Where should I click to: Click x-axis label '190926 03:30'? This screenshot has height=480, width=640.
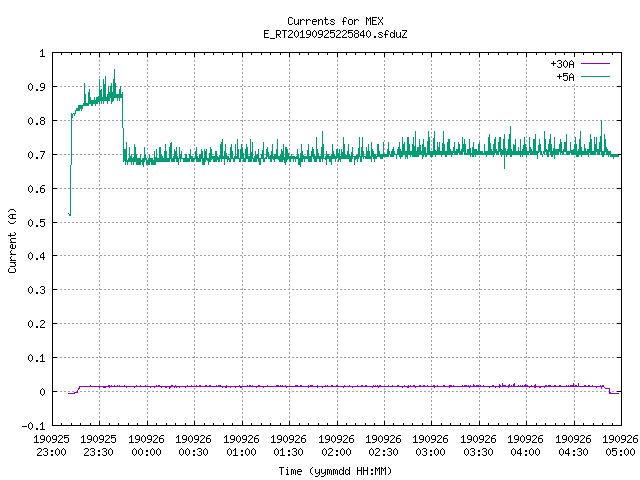[x=479, y=446]
